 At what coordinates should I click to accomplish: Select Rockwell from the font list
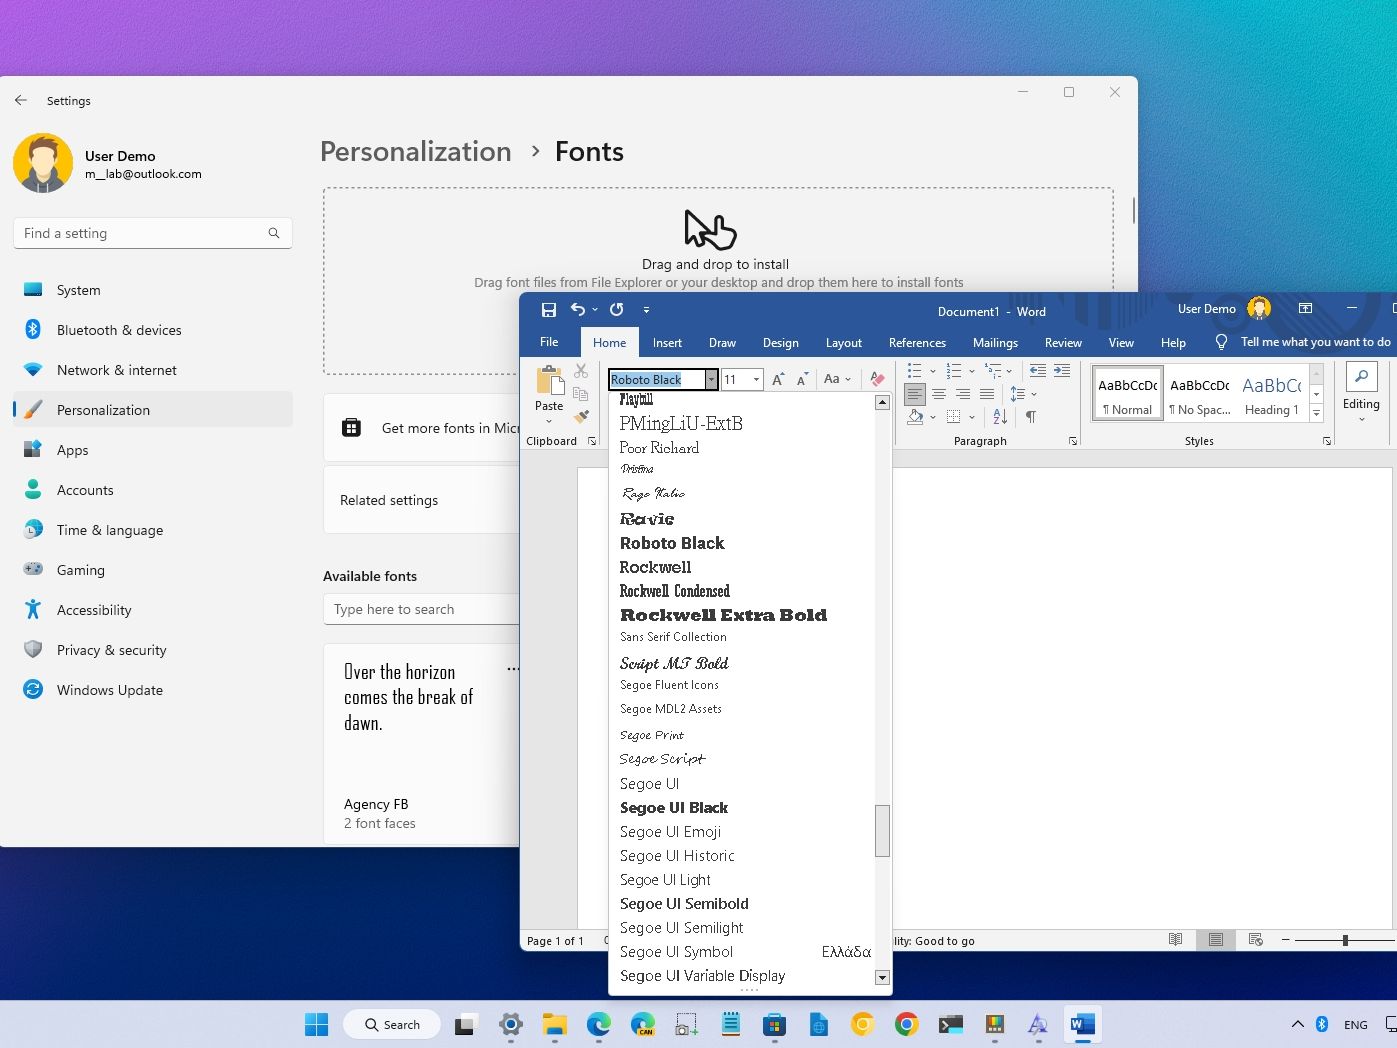(655, 567)
